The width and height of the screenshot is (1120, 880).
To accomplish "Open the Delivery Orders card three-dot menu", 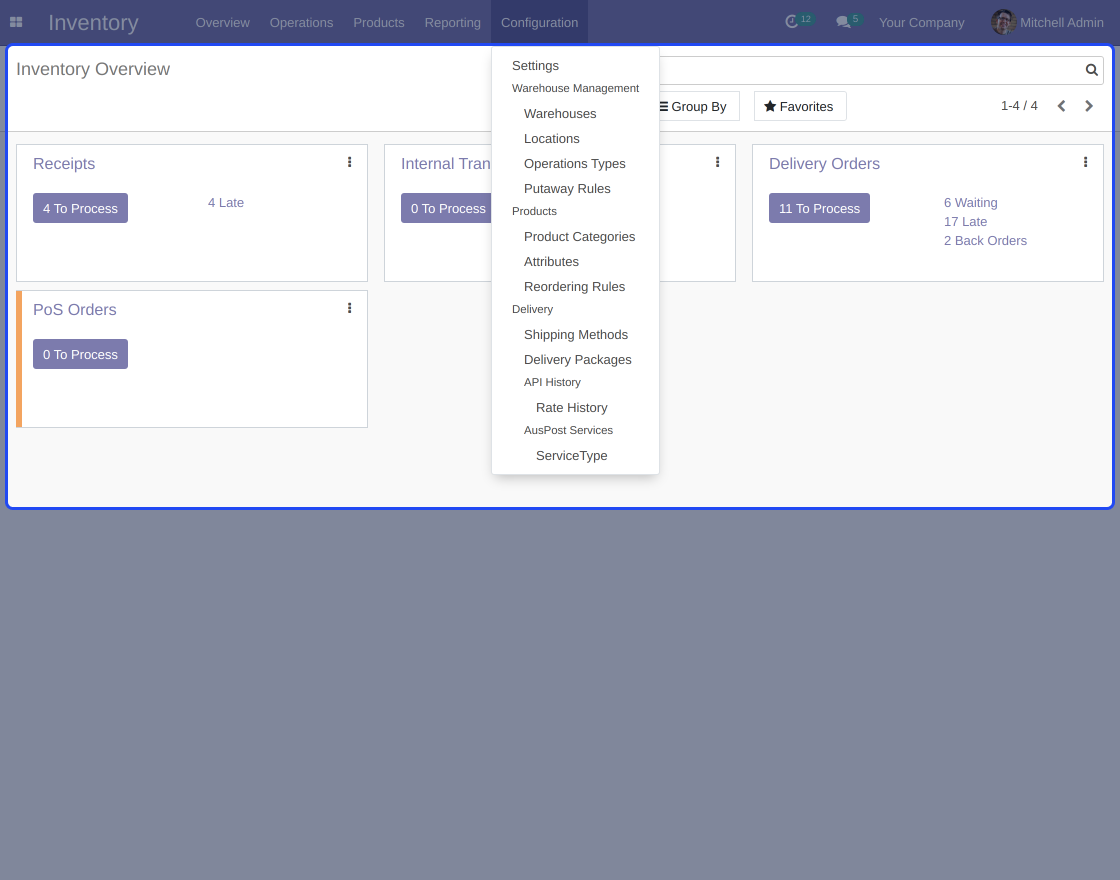I will click(x=1085, y=162).
